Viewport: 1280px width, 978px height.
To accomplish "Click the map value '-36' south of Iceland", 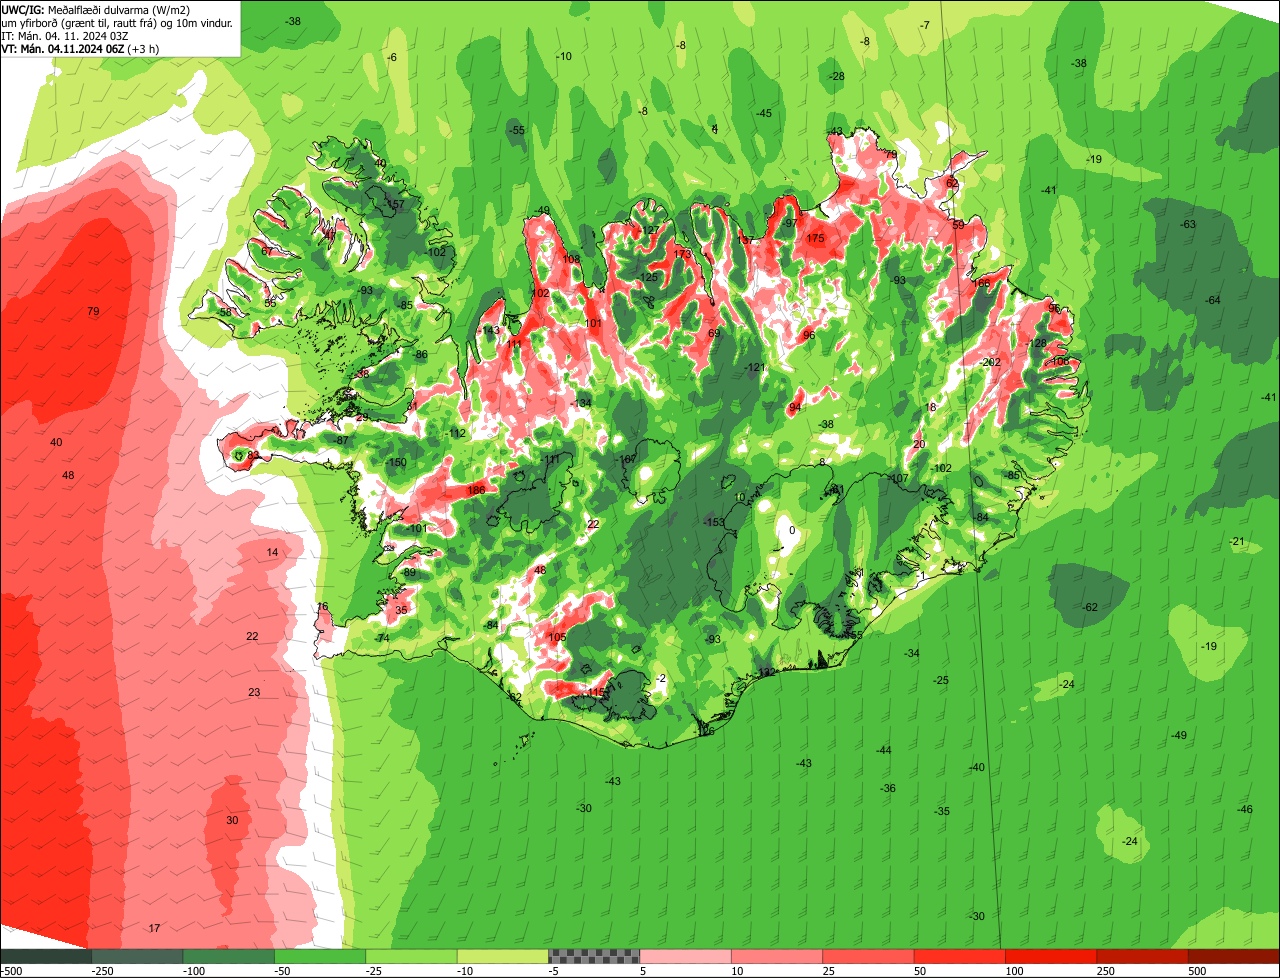I will point(888,788).
